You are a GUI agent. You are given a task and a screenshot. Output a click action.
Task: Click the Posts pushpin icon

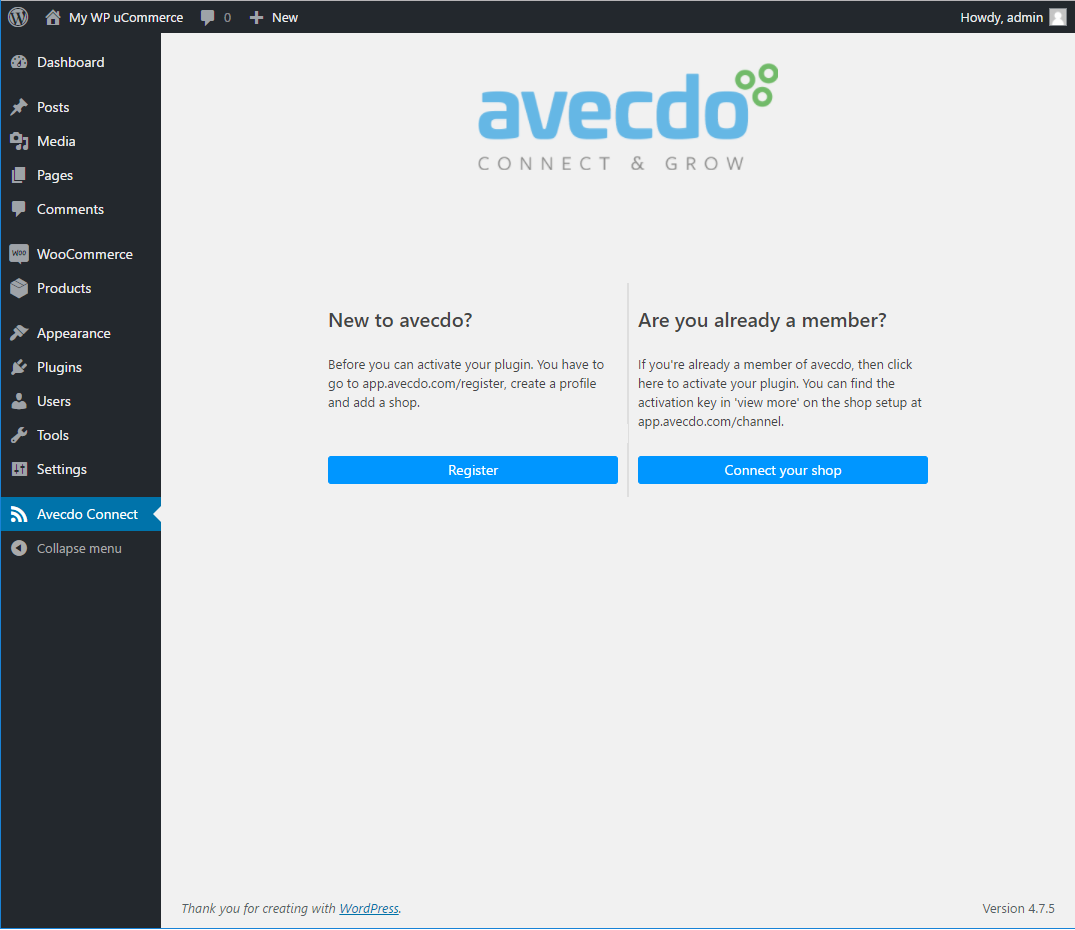[x=19, y=107]
